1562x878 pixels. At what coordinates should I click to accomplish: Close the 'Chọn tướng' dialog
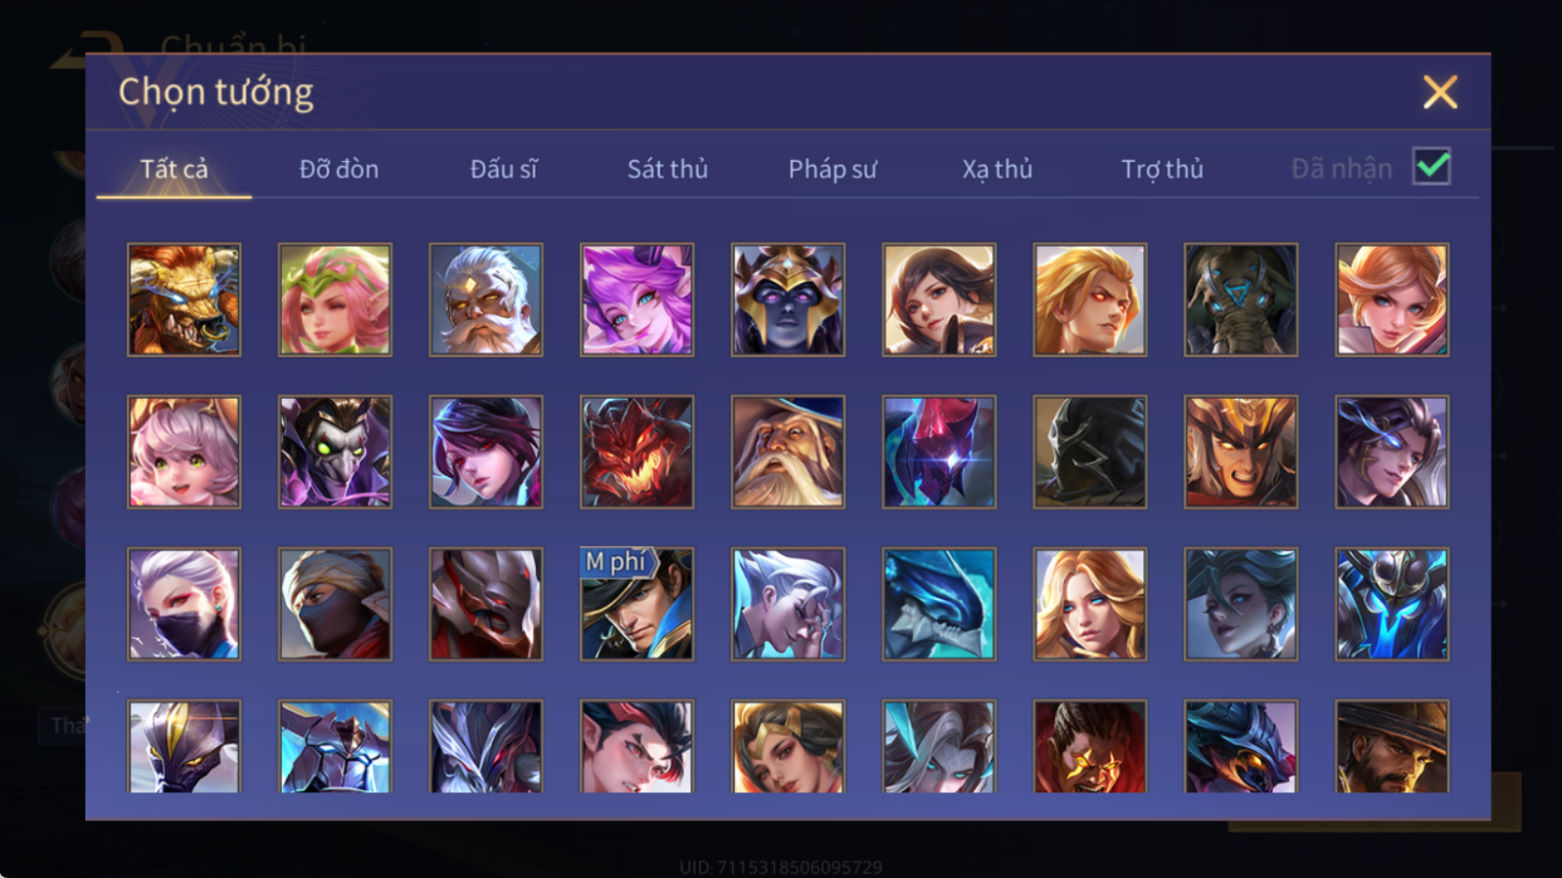pos(1440,92)
